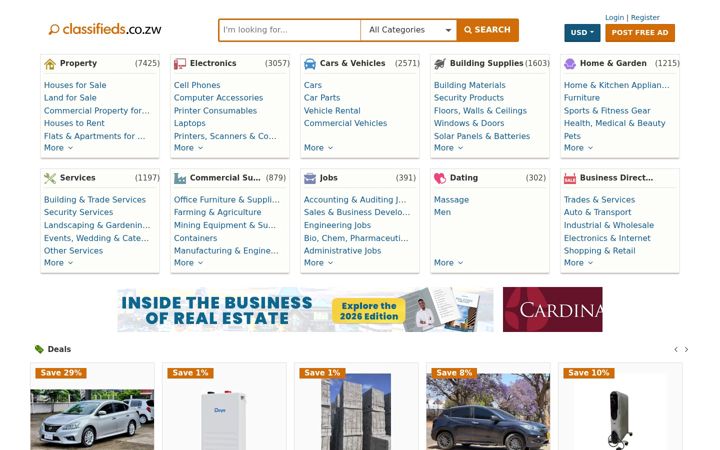Image resolution: width=720 pixels, height=450 pixels.
Task: Go to next deals with right arrow
Action: click(x=686, y=349)
